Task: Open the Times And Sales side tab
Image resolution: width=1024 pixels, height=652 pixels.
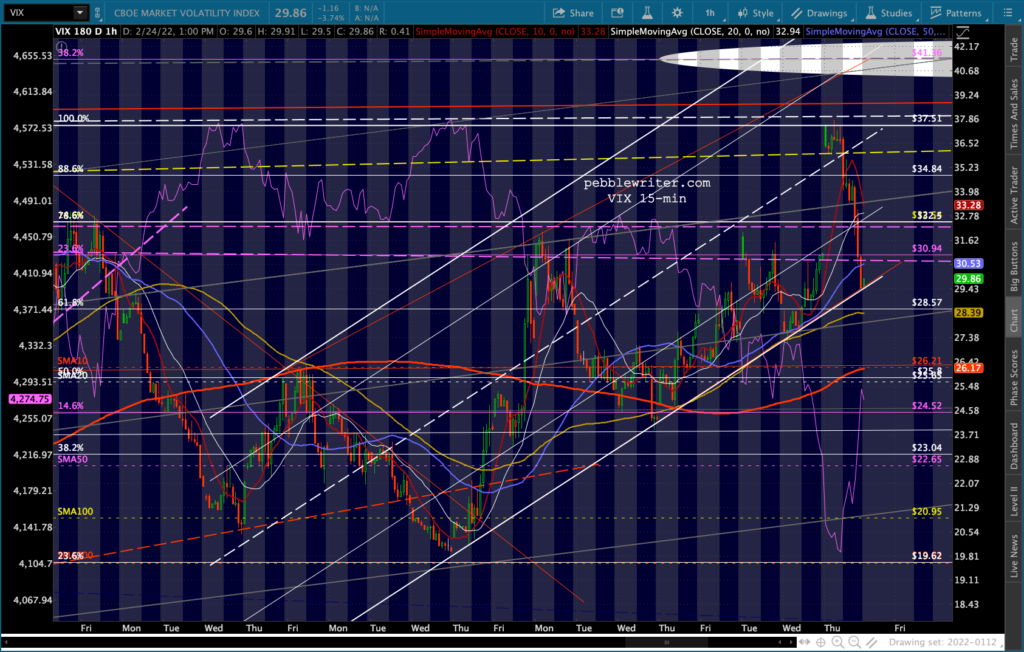Action: click(1013, 118)
